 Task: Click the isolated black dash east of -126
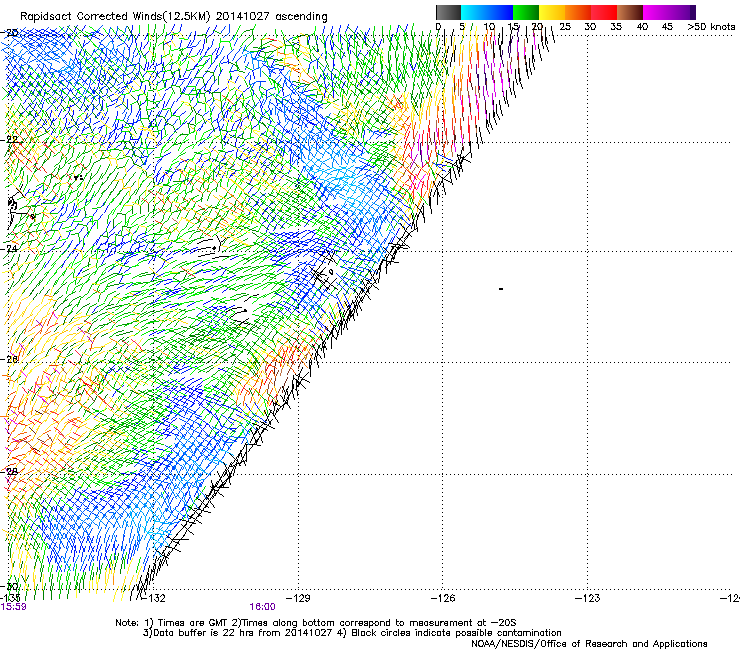coord(501,288)
